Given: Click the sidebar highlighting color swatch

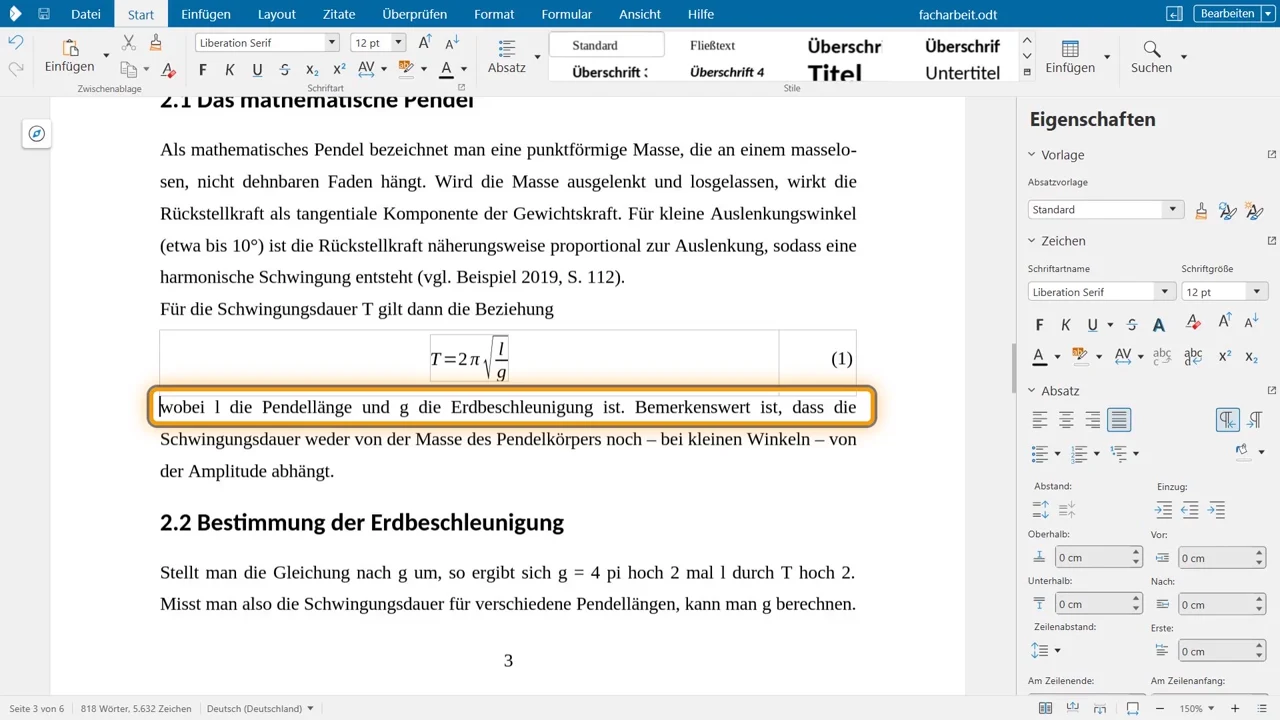Looking at the screenshot, I should (1079, 356).
